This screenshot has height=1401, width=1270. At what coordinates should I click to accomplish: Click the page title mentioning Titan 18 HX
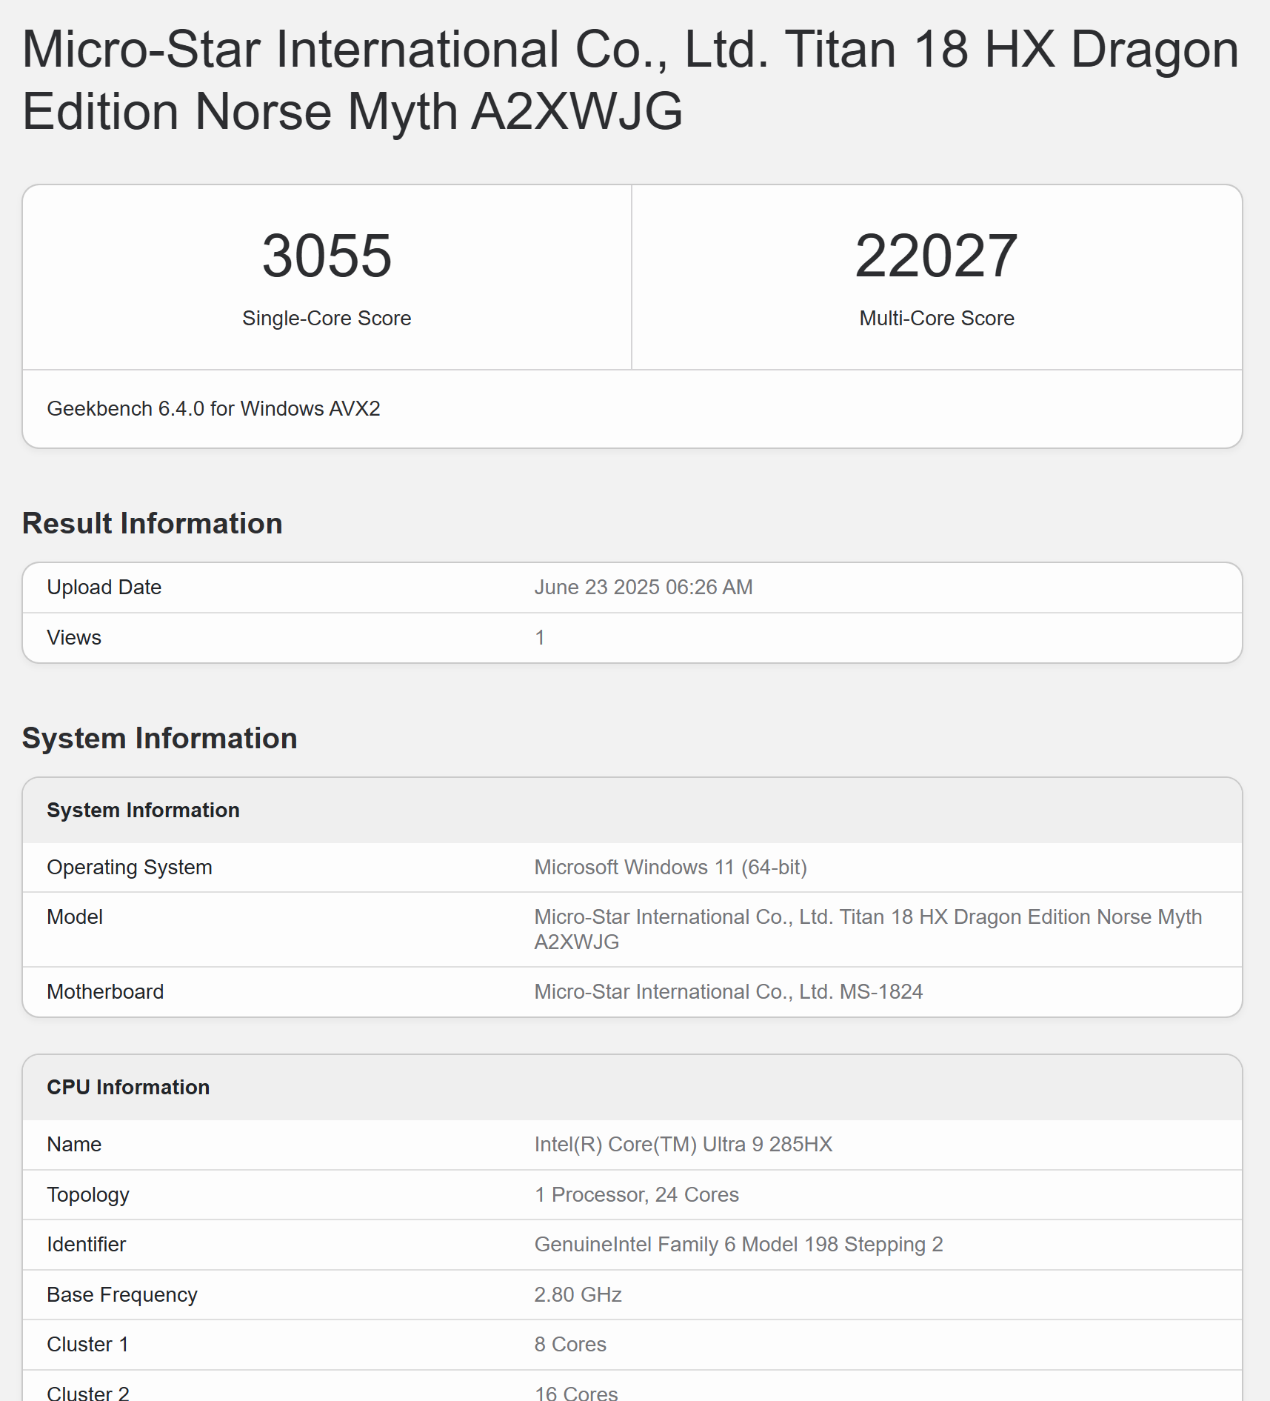coord(630,80)
